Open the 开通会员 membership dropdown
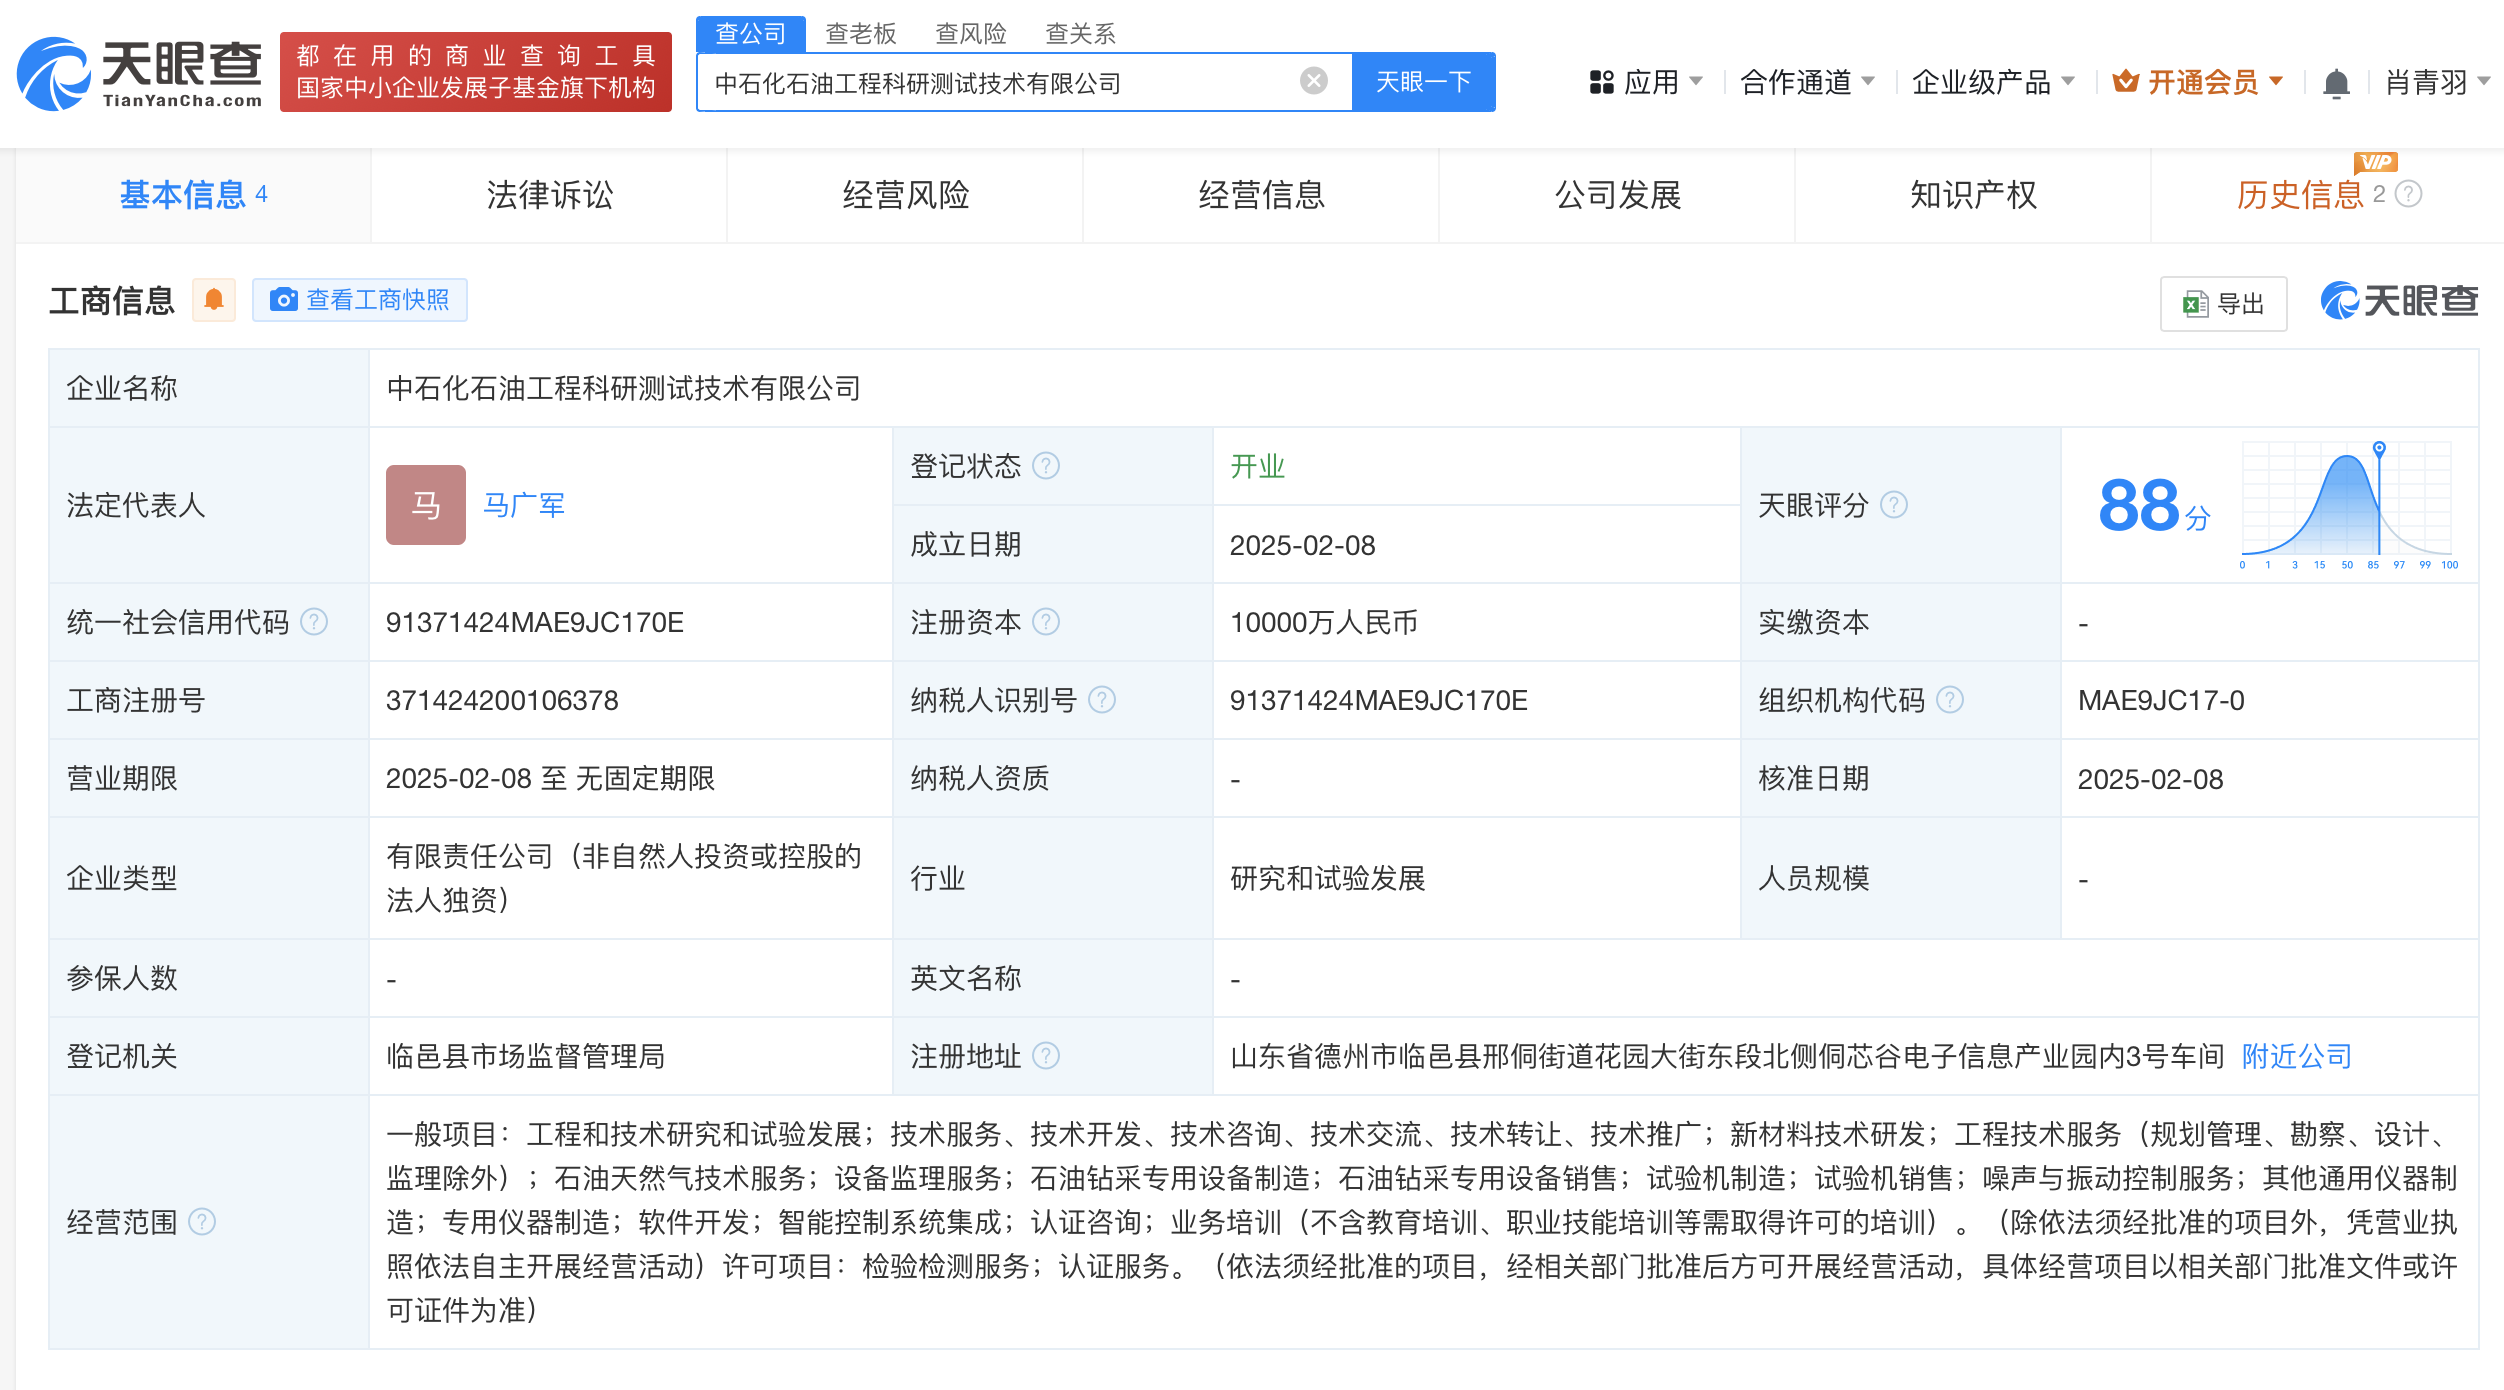 [x=2198, y=82]
